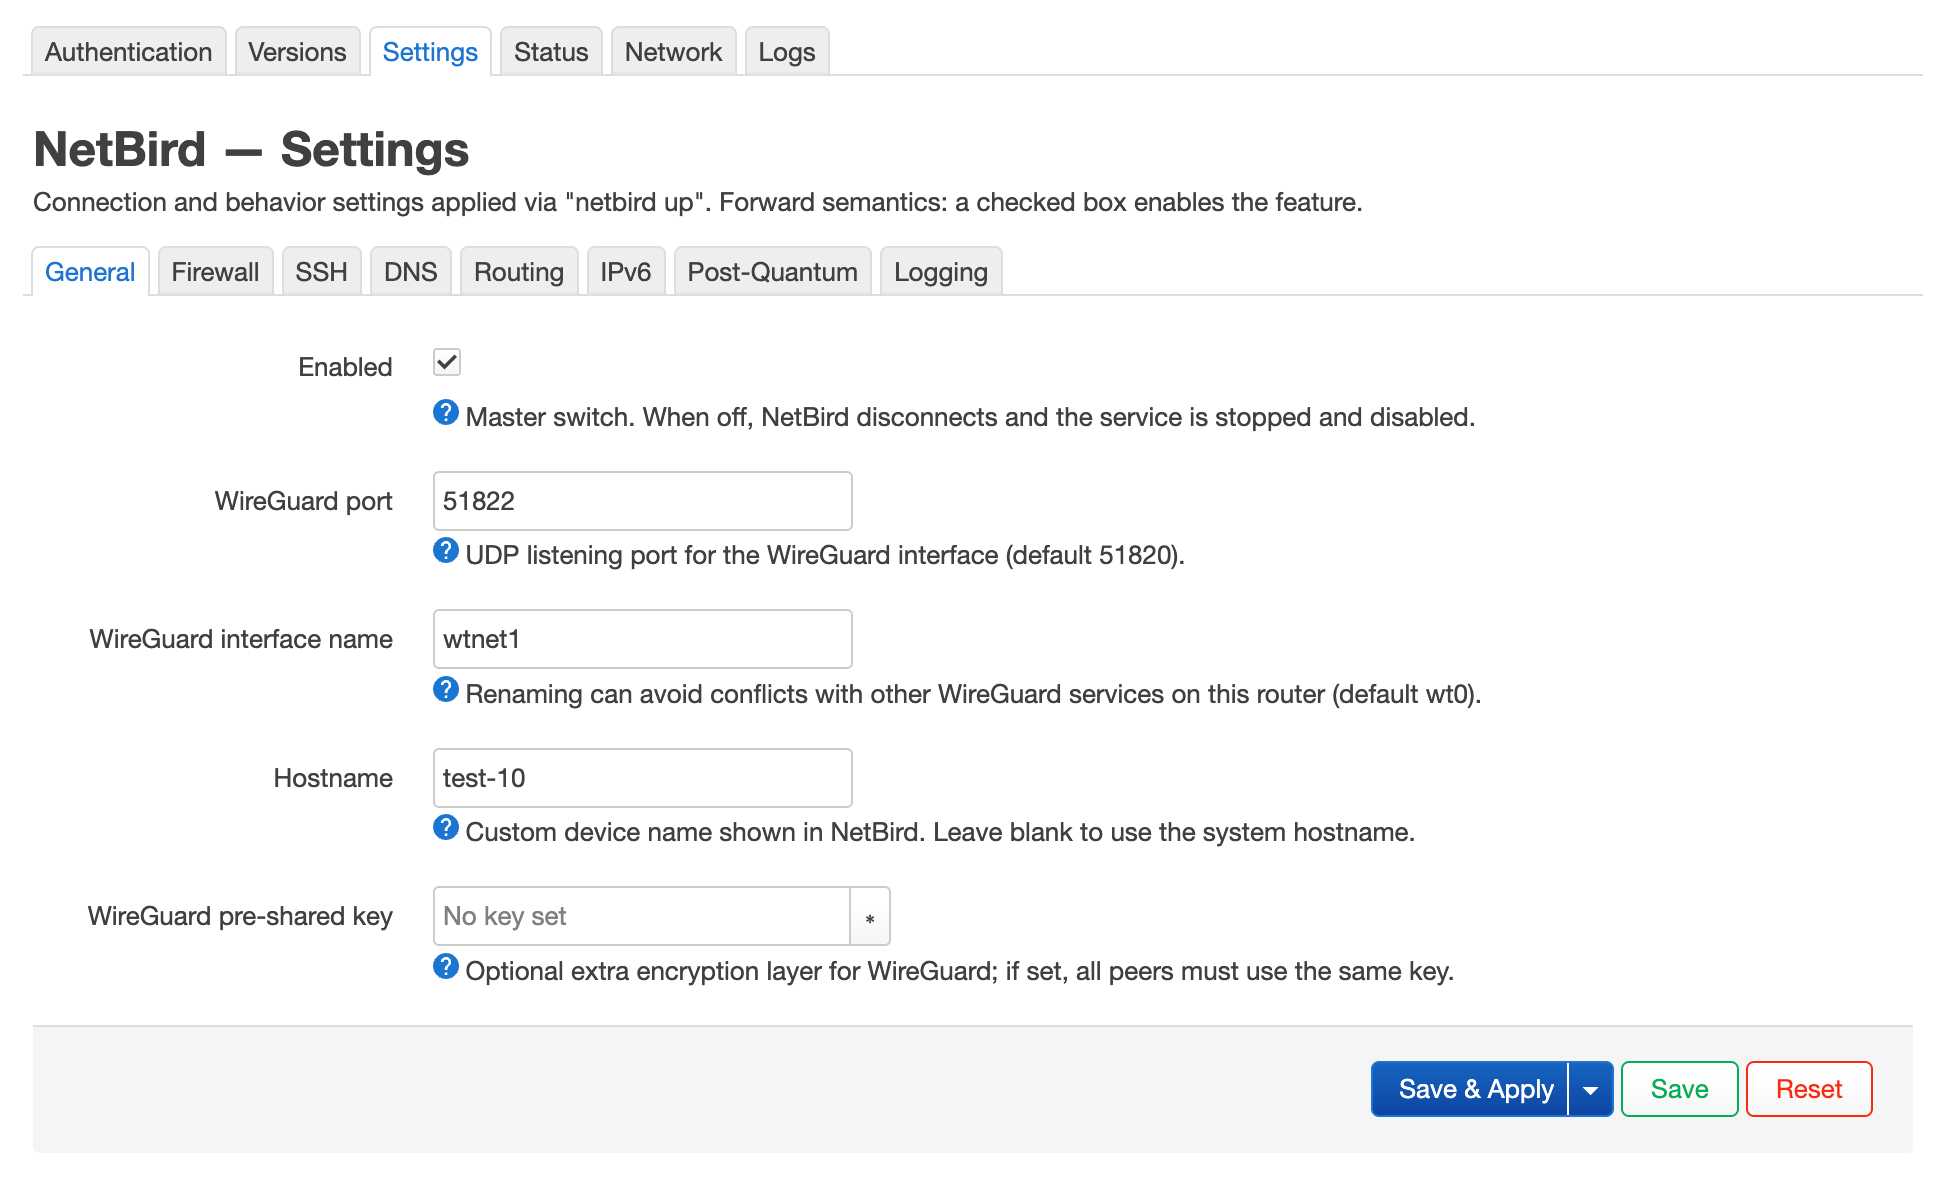1940x1196 pixels.
Task: Reveal the pre-shared key with asterisk button
Action: point(870,916)
